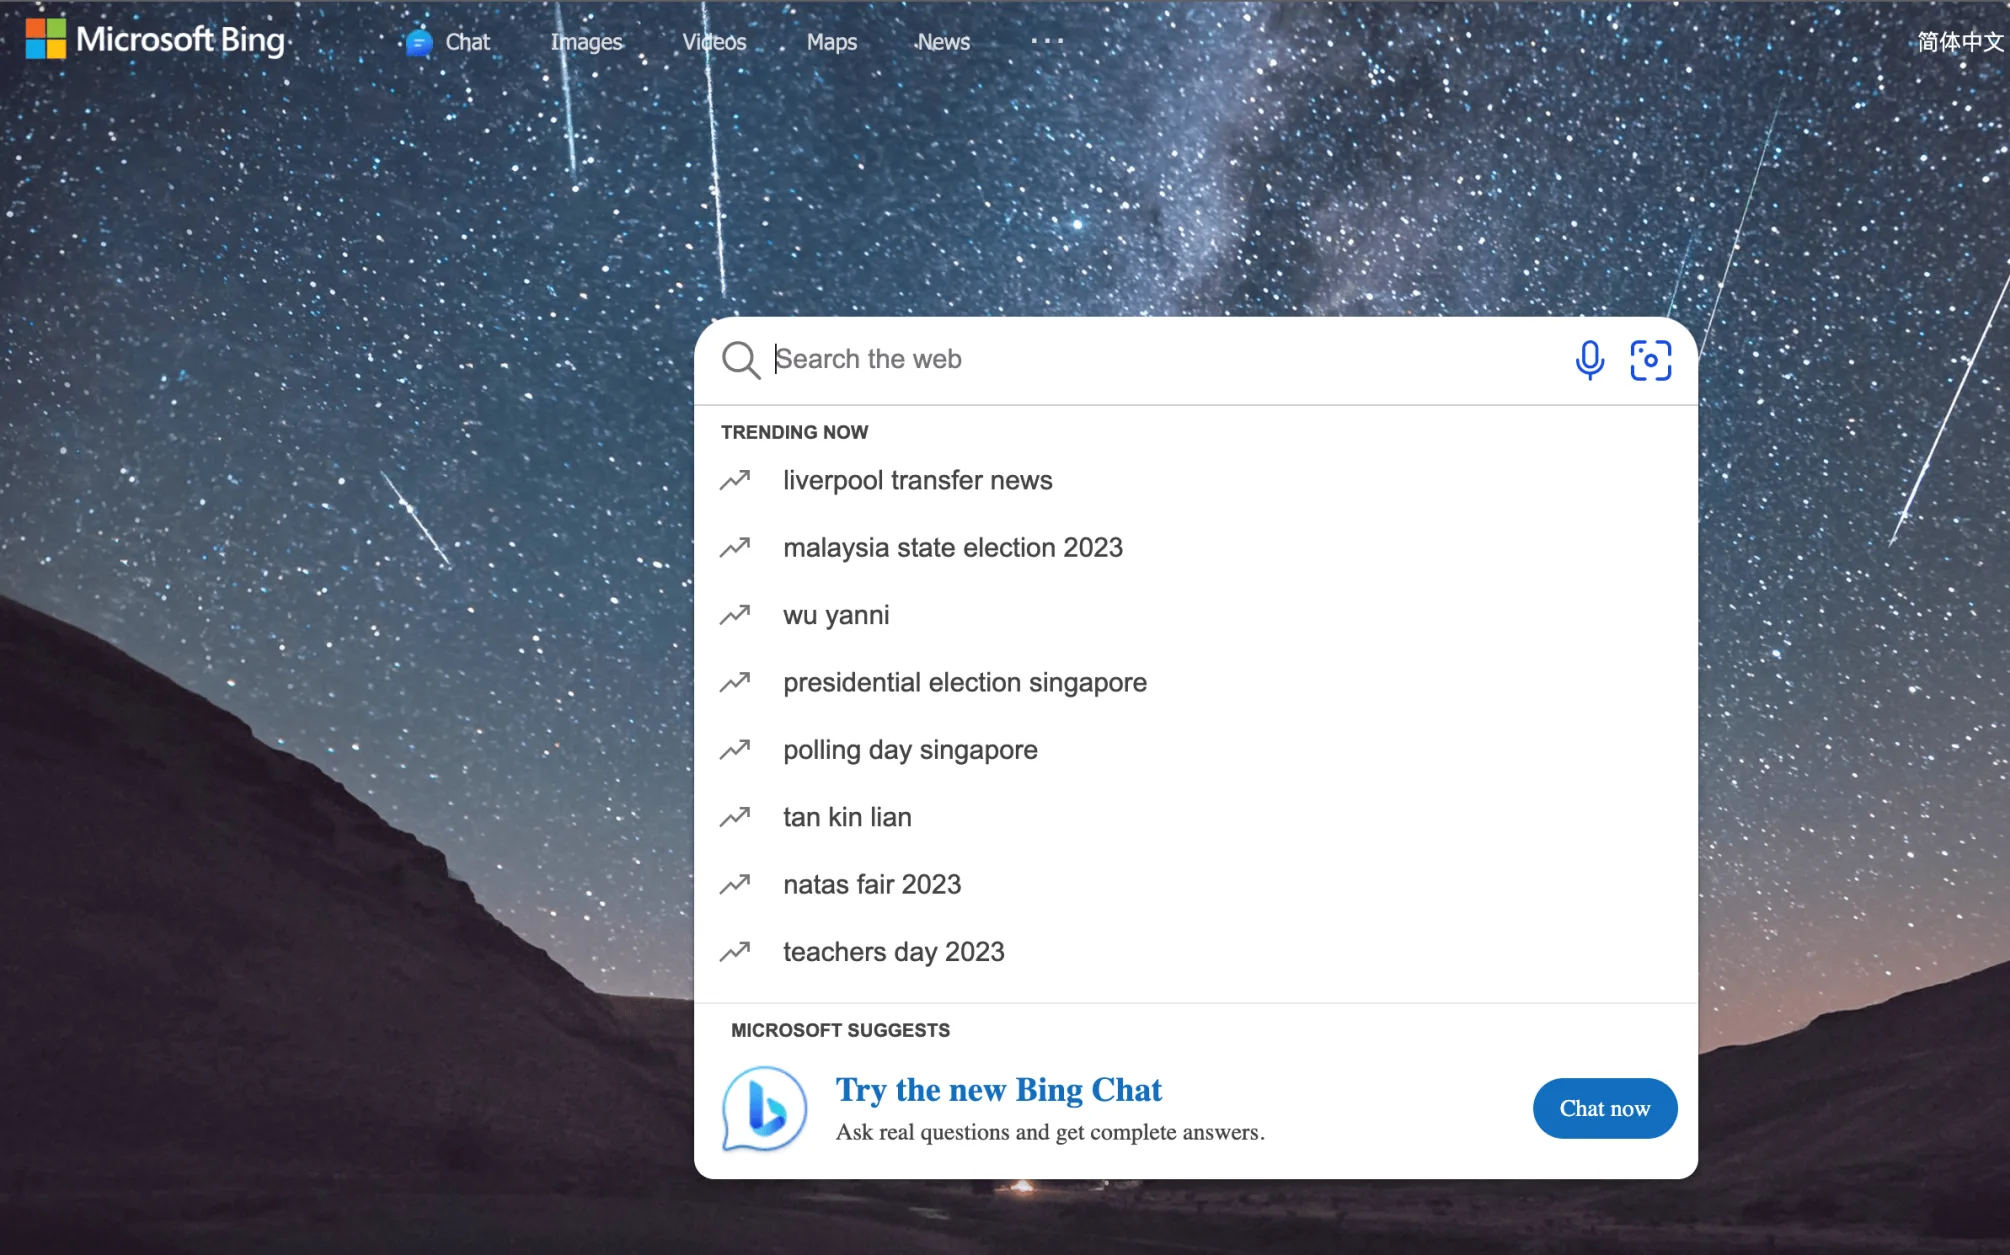Viewport: 2010px width, 1255px height.
Task: Go to Maps
Action: [832, 42]
